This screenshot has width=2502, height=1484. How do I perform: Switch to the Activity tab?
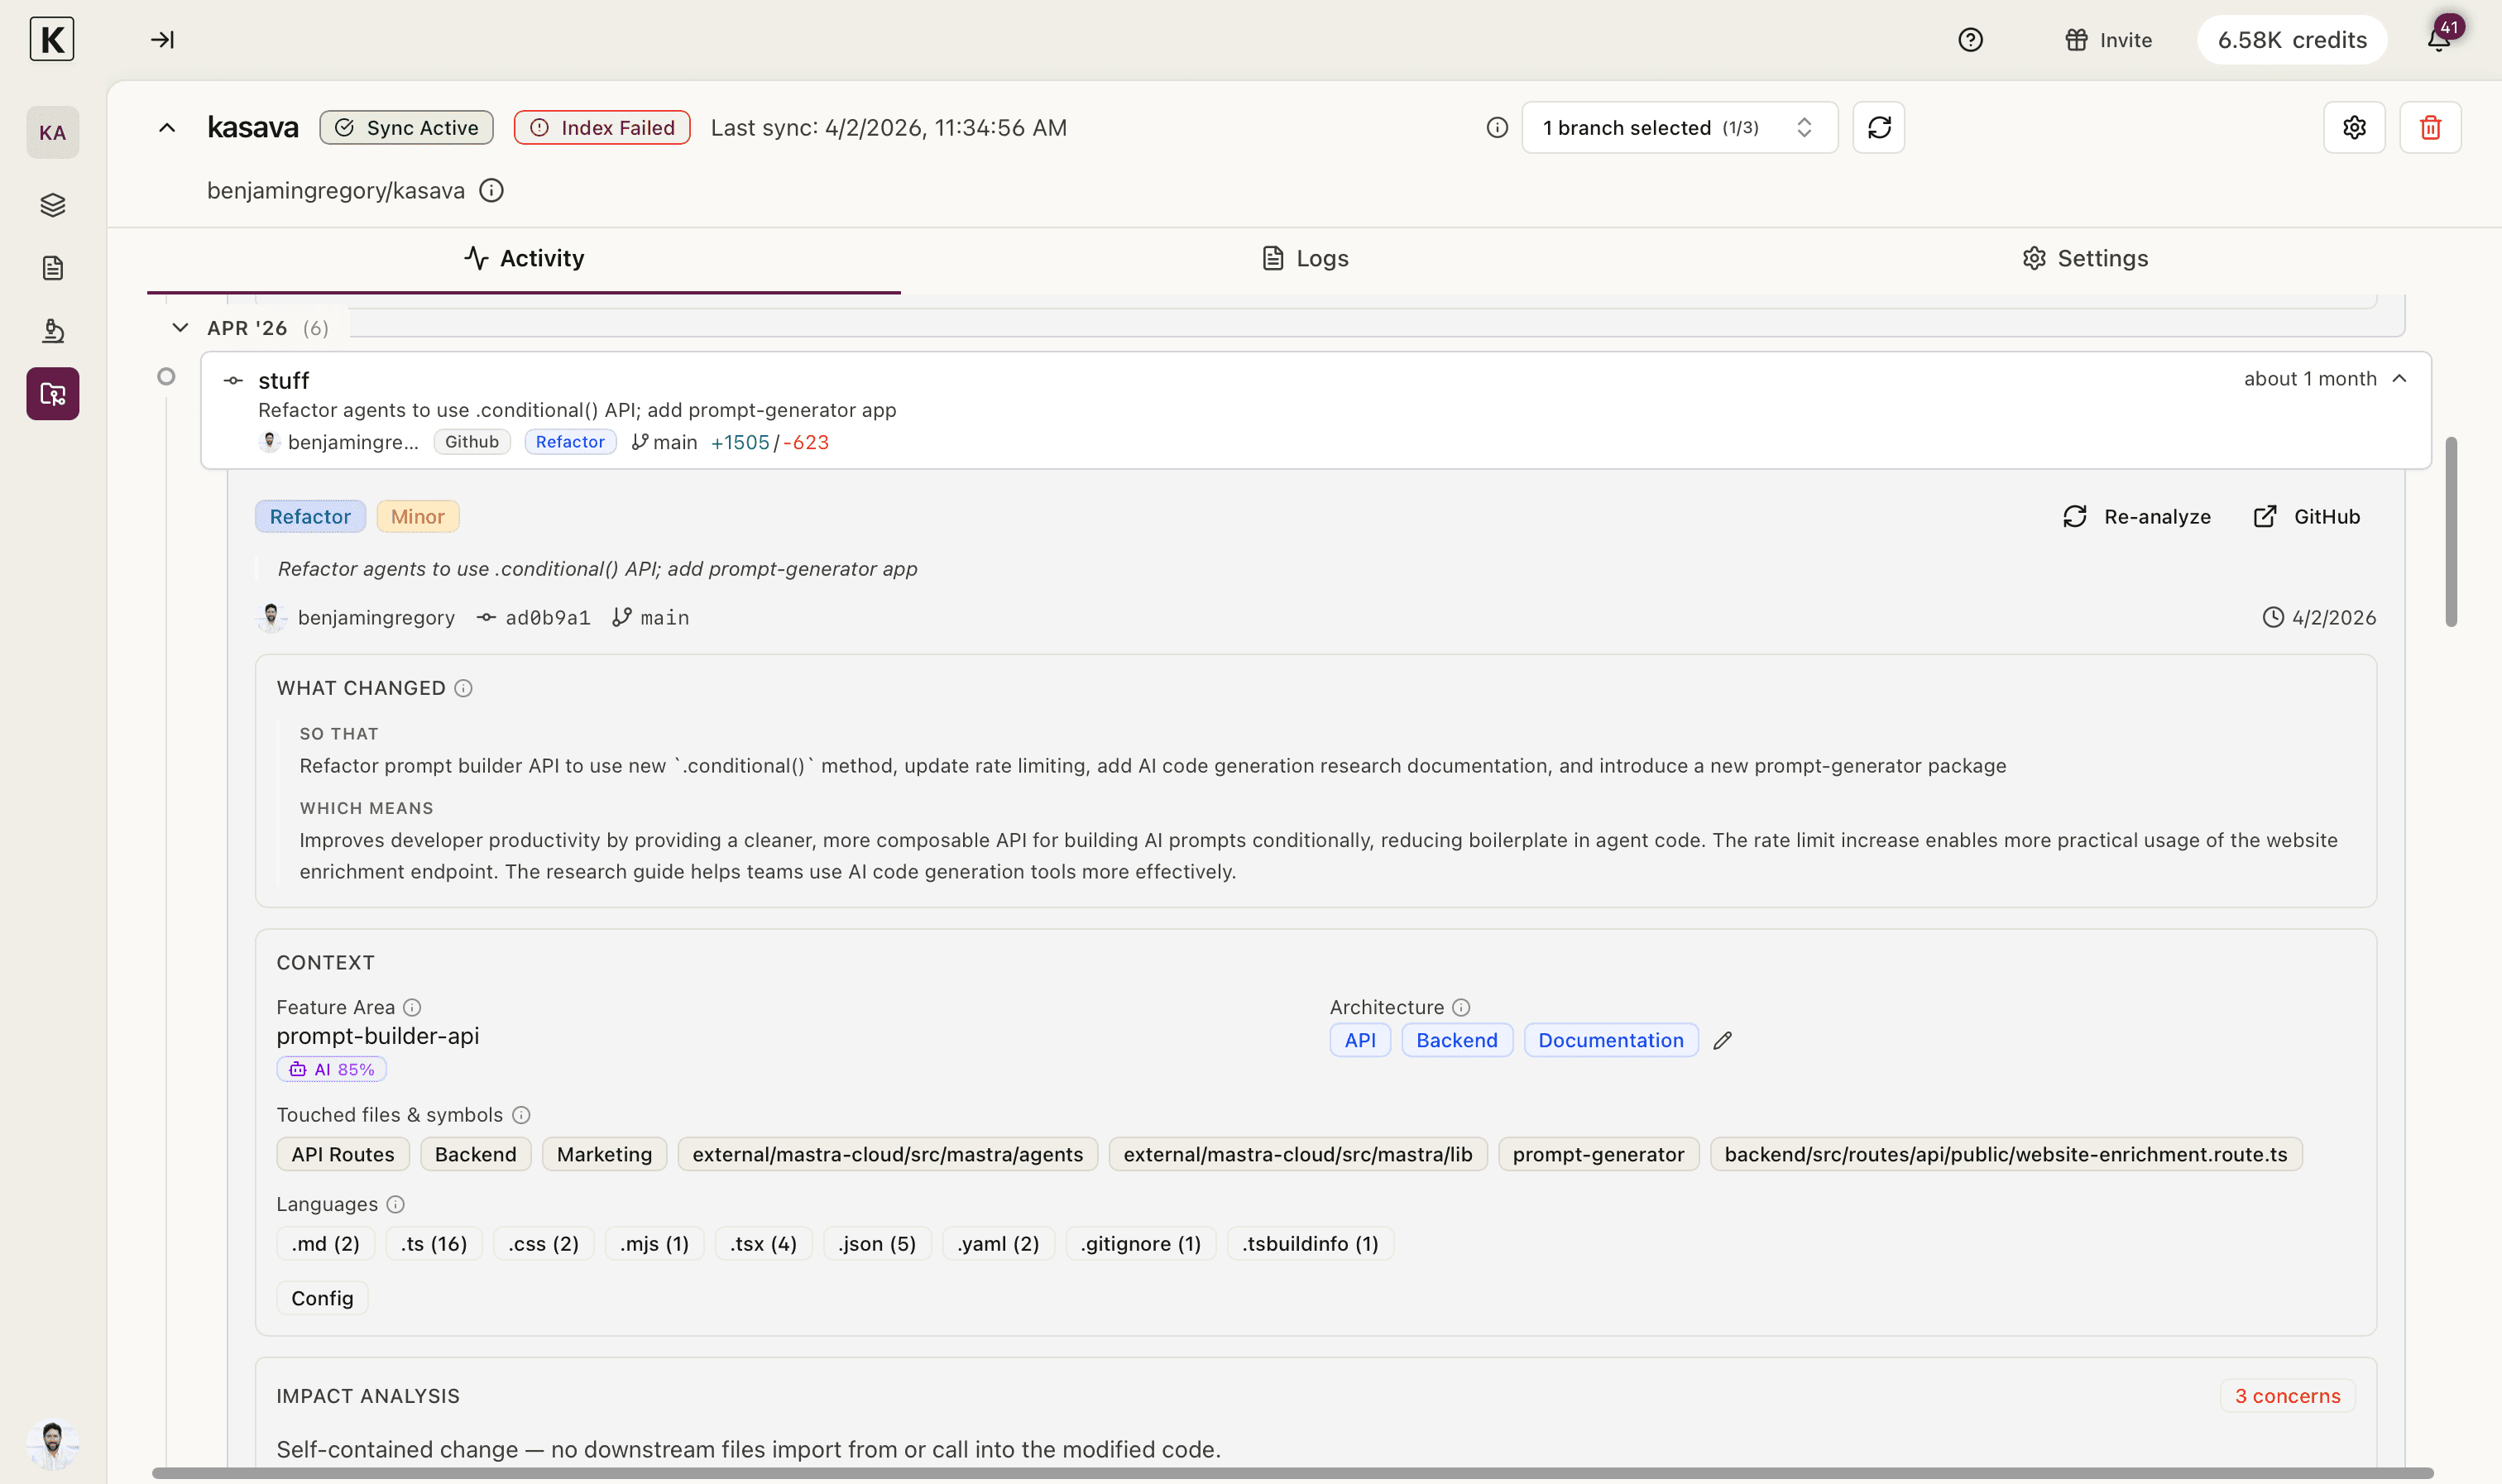pyautogui.click(x=524, y=259)
